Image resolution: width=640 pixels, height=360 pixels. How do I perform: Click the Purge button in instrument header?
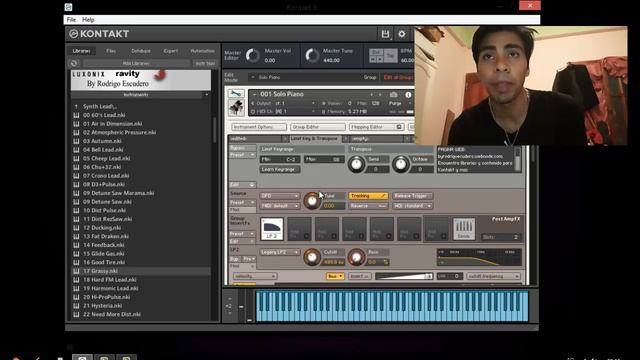[x=396, y=104]
